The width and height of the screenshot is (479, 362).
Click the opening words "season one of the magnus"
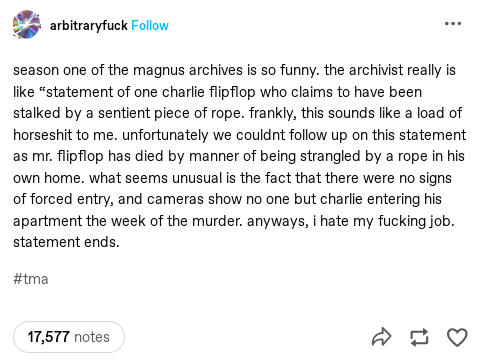point(100,70)
